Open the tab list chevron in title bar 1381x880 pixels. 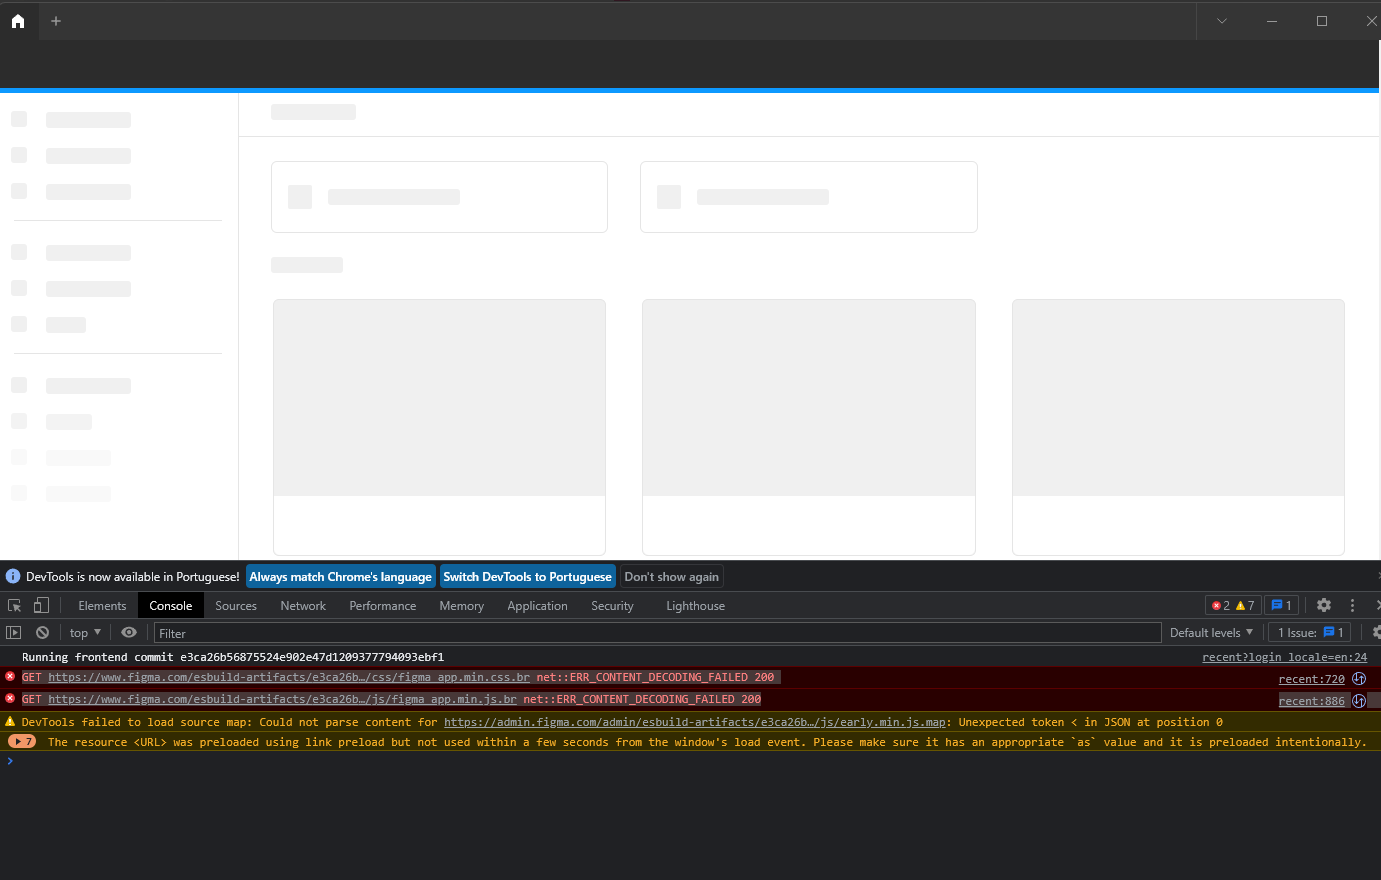click(x=1221, y=21)
